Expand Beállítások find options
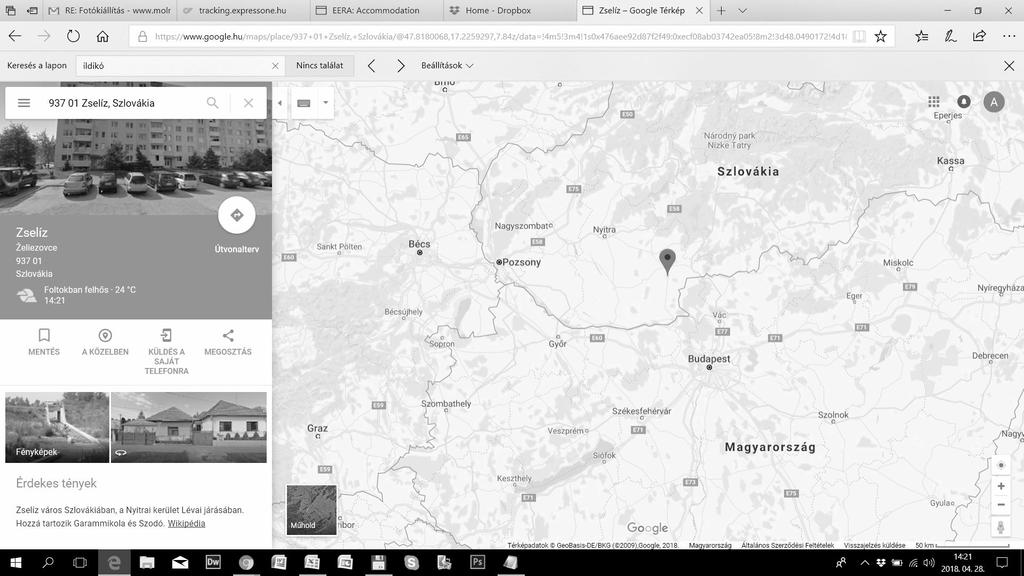This screenshot has height=576, width=1024. [447, 65]
